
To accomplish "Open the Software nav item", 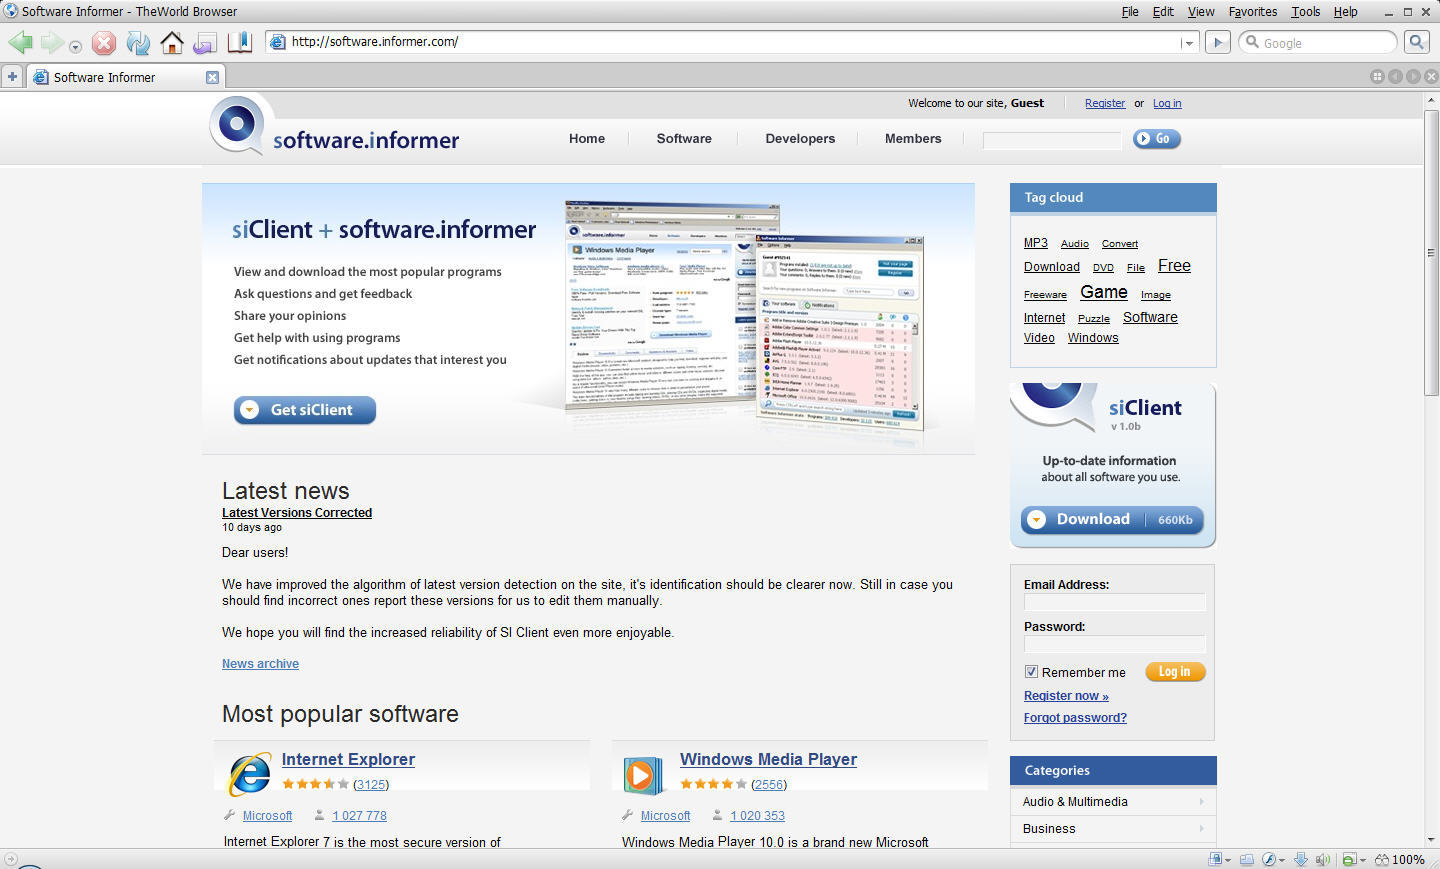I will pyautogui.click(x=684, y=139).
